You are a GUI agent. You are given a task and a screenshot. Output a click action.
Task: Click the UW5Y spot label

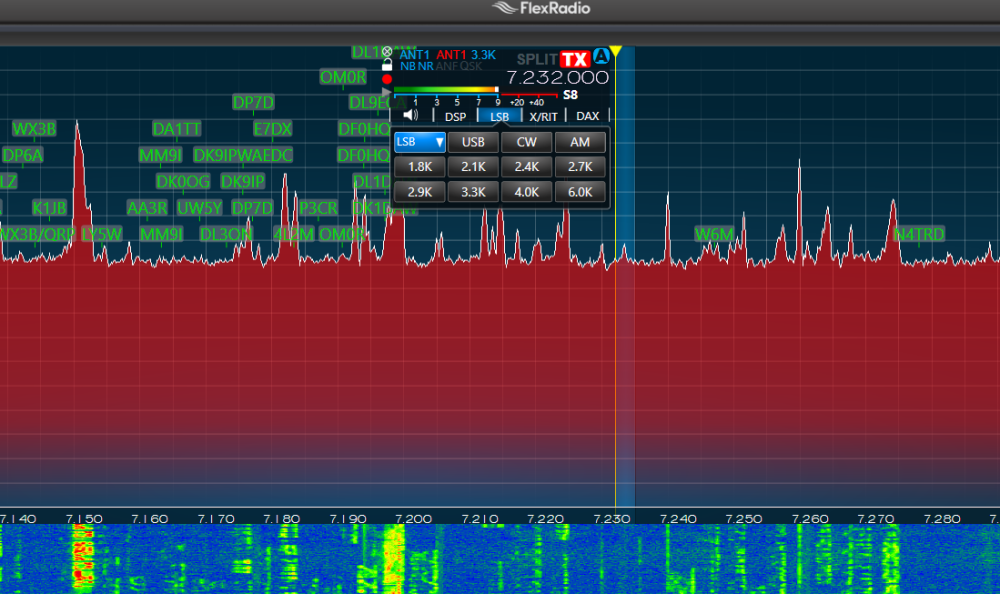[200, 208]
